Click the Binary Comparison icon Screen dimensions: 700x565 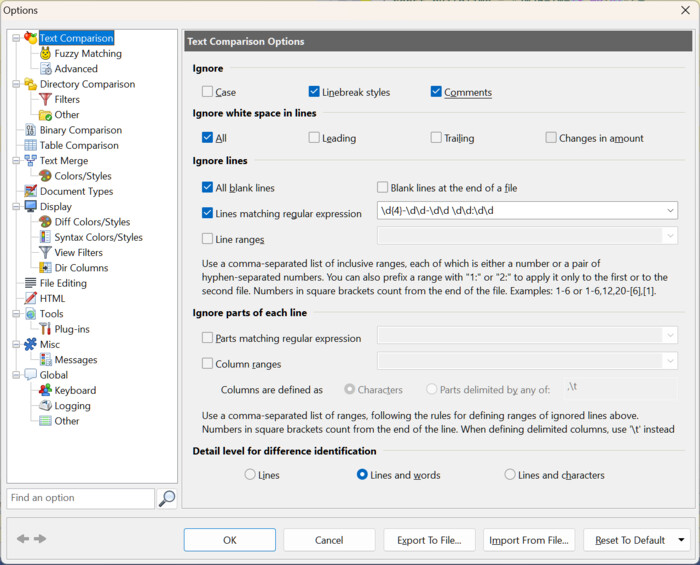pos(30,130)
